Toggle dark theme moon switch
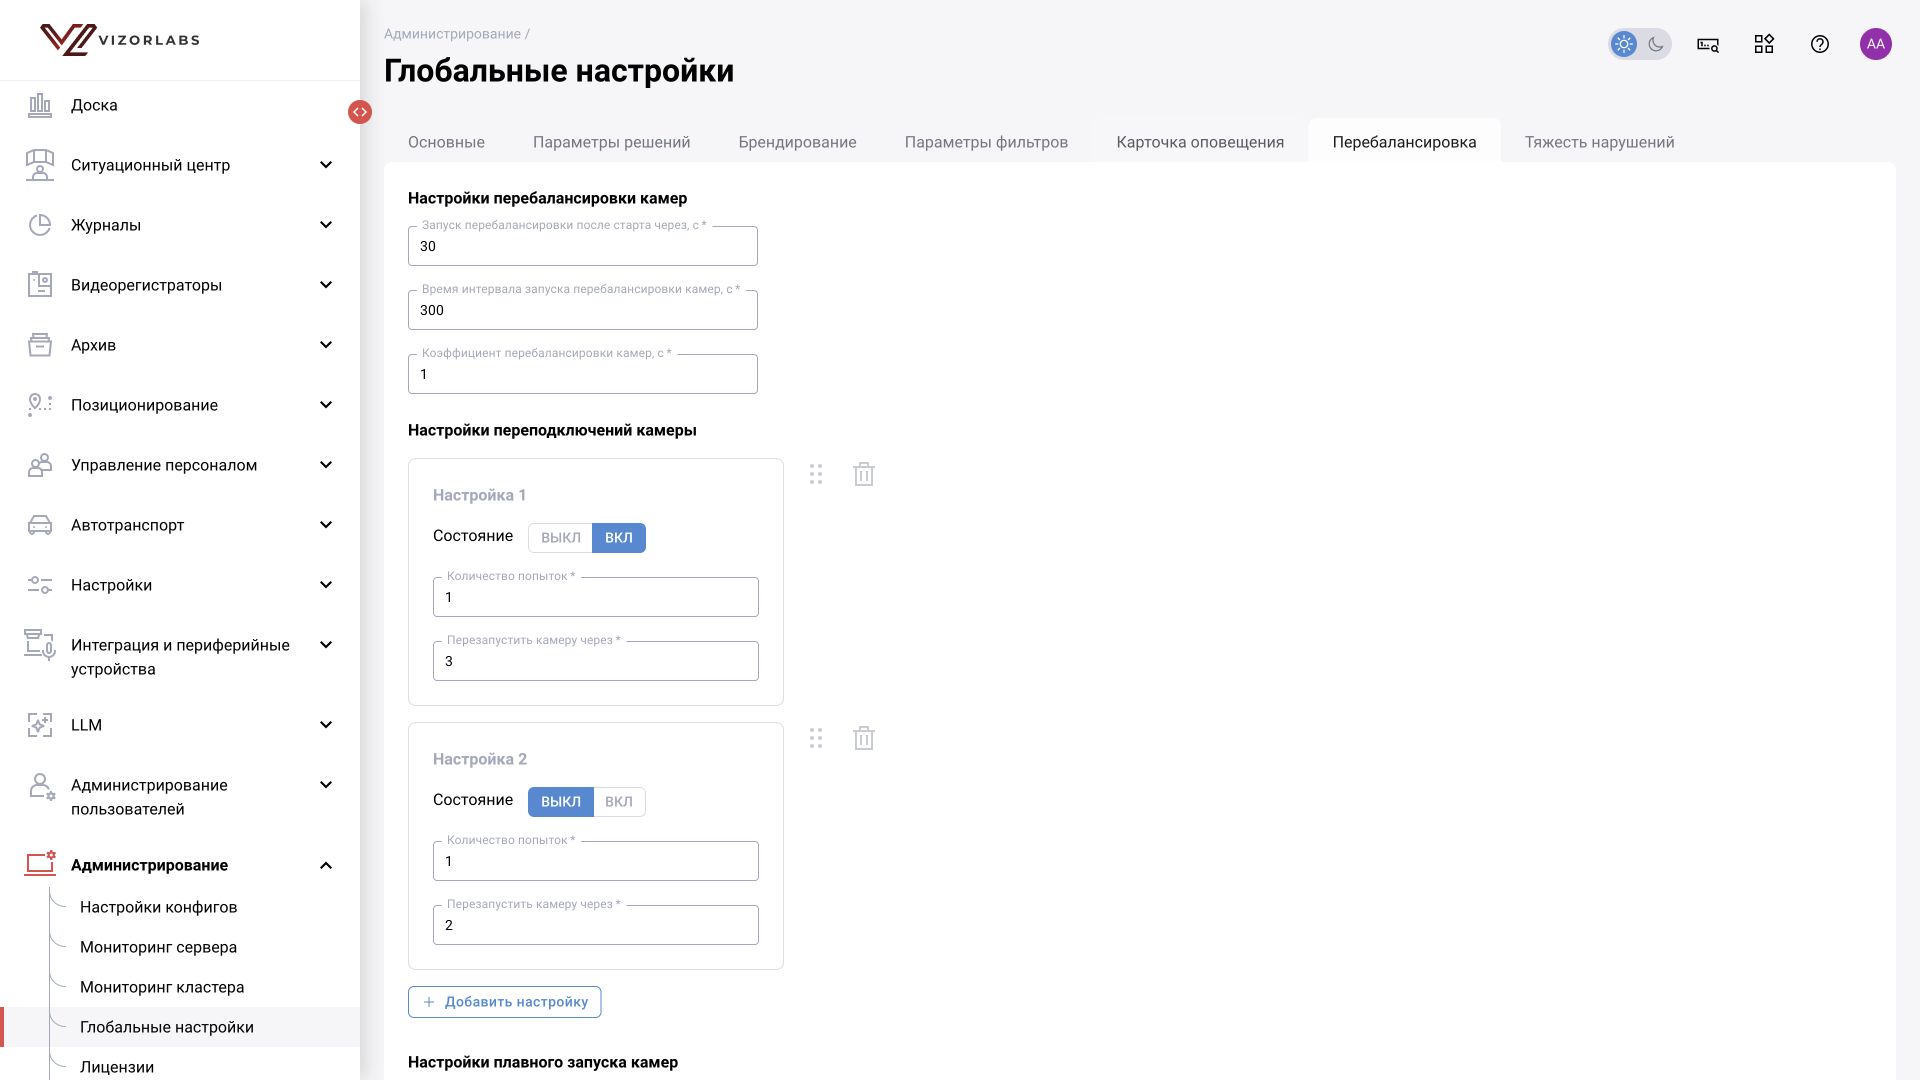This screenshot has width=1920, height=1080. [1656, 44]
